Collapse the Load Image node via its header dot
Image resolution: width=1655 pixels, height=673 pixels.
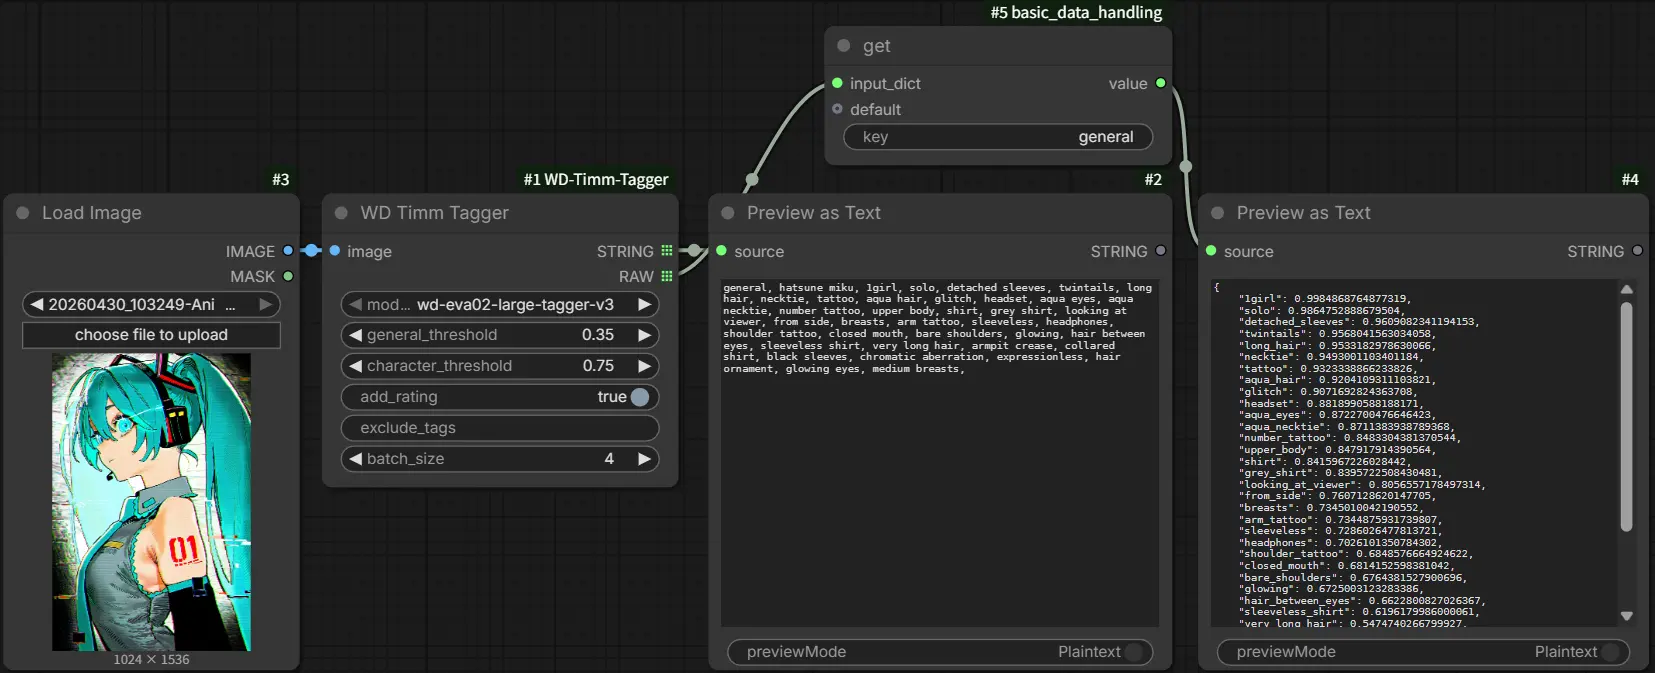click(23, 213)
